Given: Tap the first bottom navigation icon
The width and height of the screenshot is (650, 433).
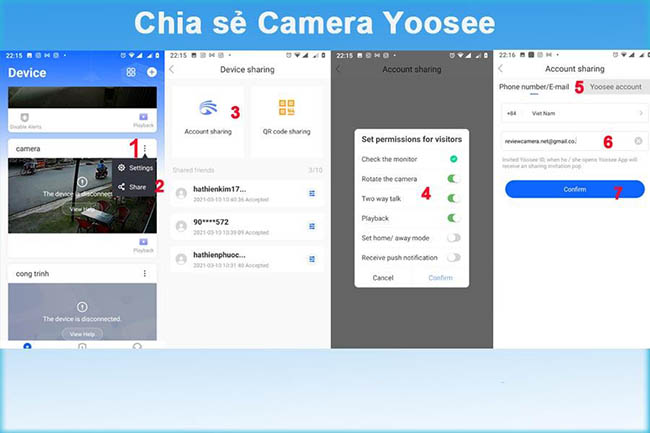Looking at the screenshot, I should [27, 346].
